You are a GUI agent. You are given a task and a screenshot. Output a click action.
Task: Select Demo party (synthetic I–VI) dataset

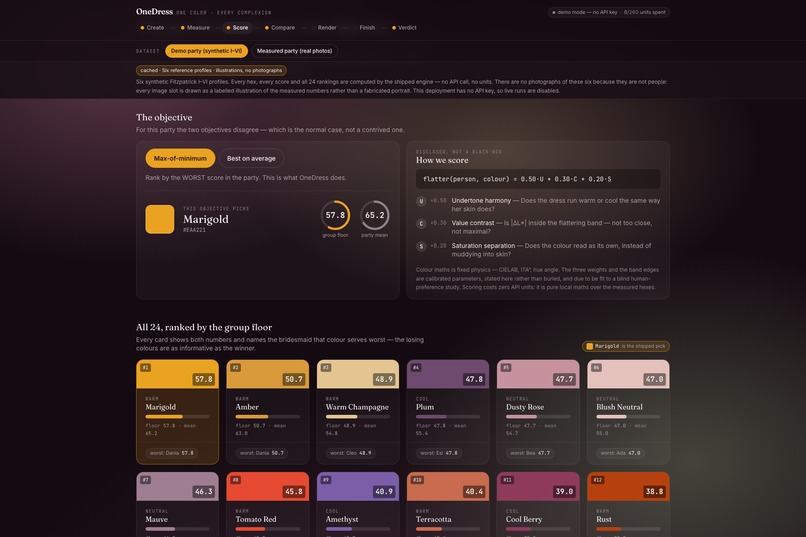206,51
